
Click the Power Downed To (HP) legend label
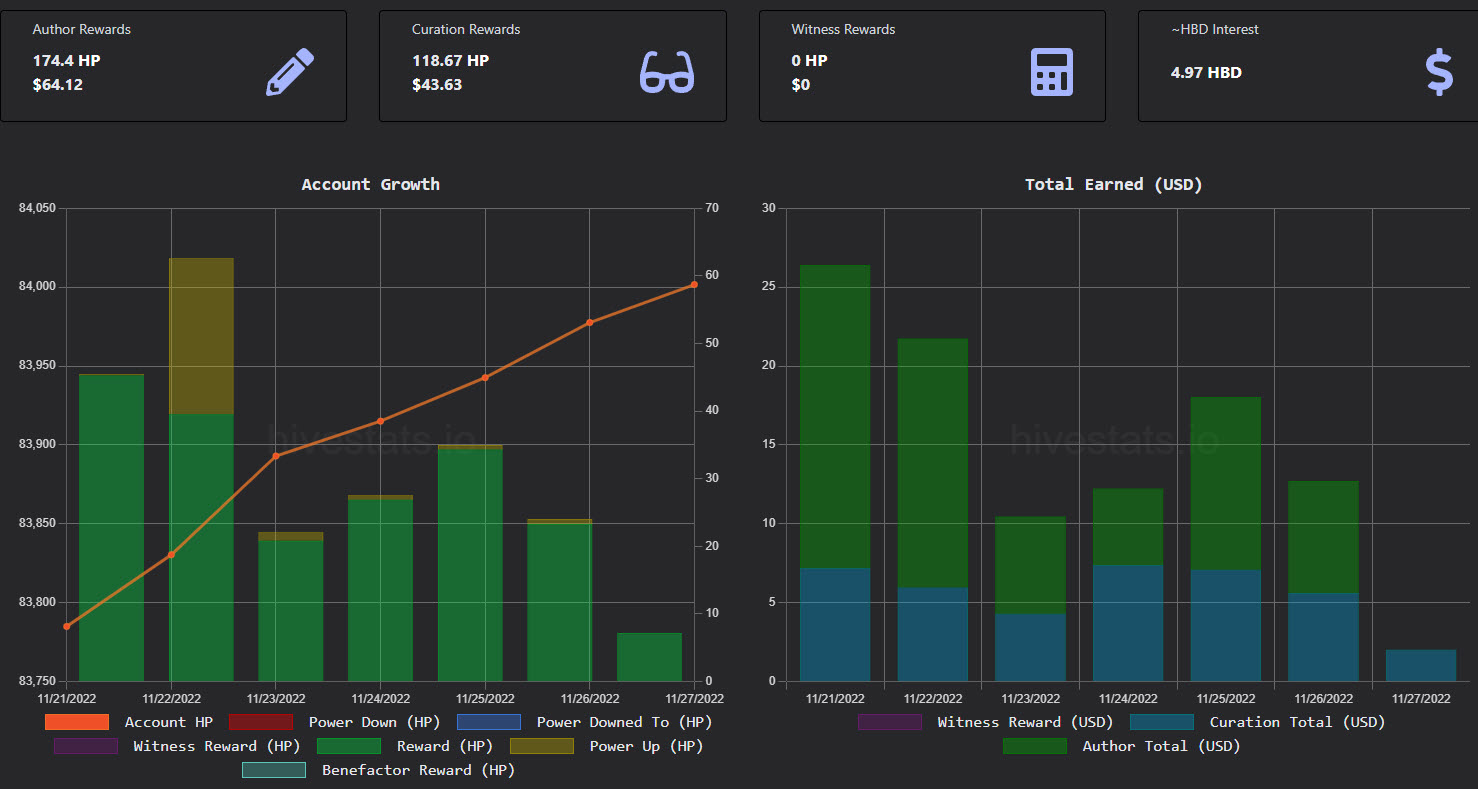[x=625, y=722]
